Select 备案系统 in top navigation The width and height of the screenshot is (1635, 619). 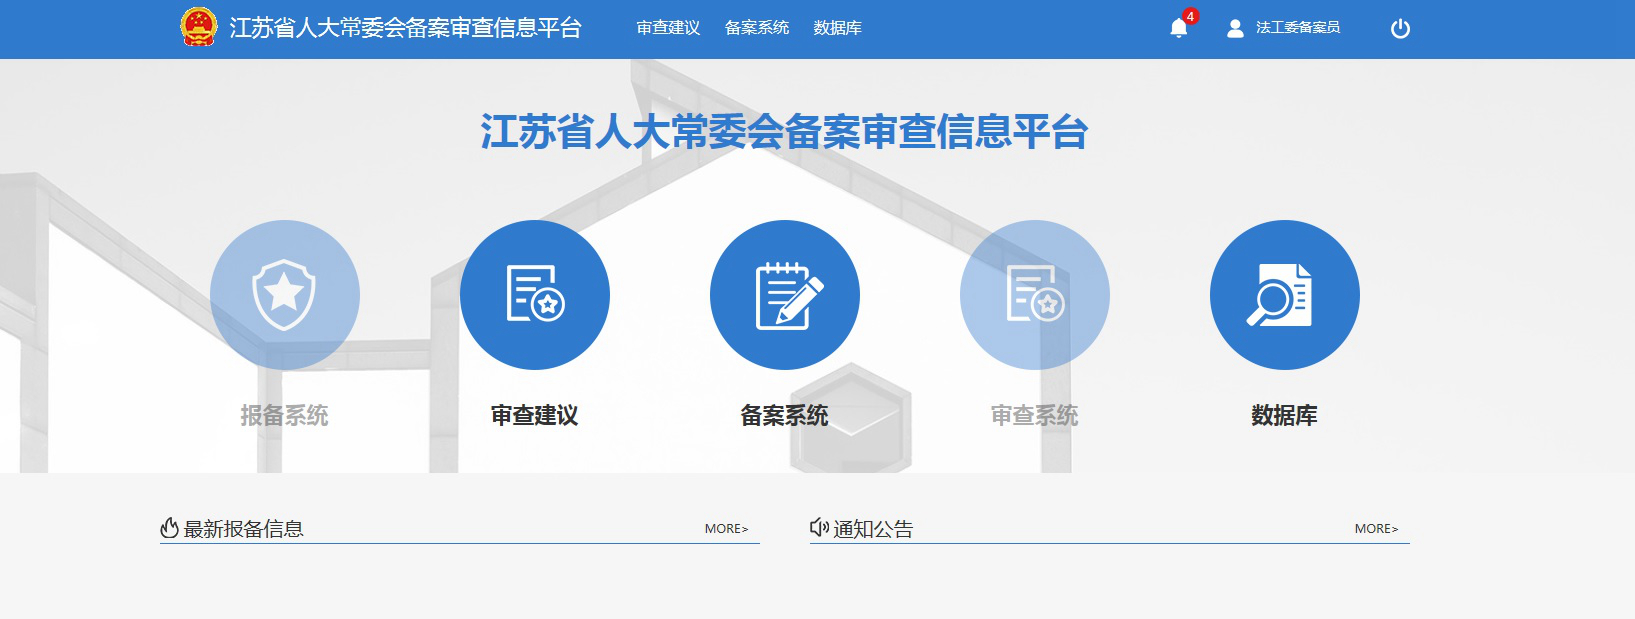point(757,28)
